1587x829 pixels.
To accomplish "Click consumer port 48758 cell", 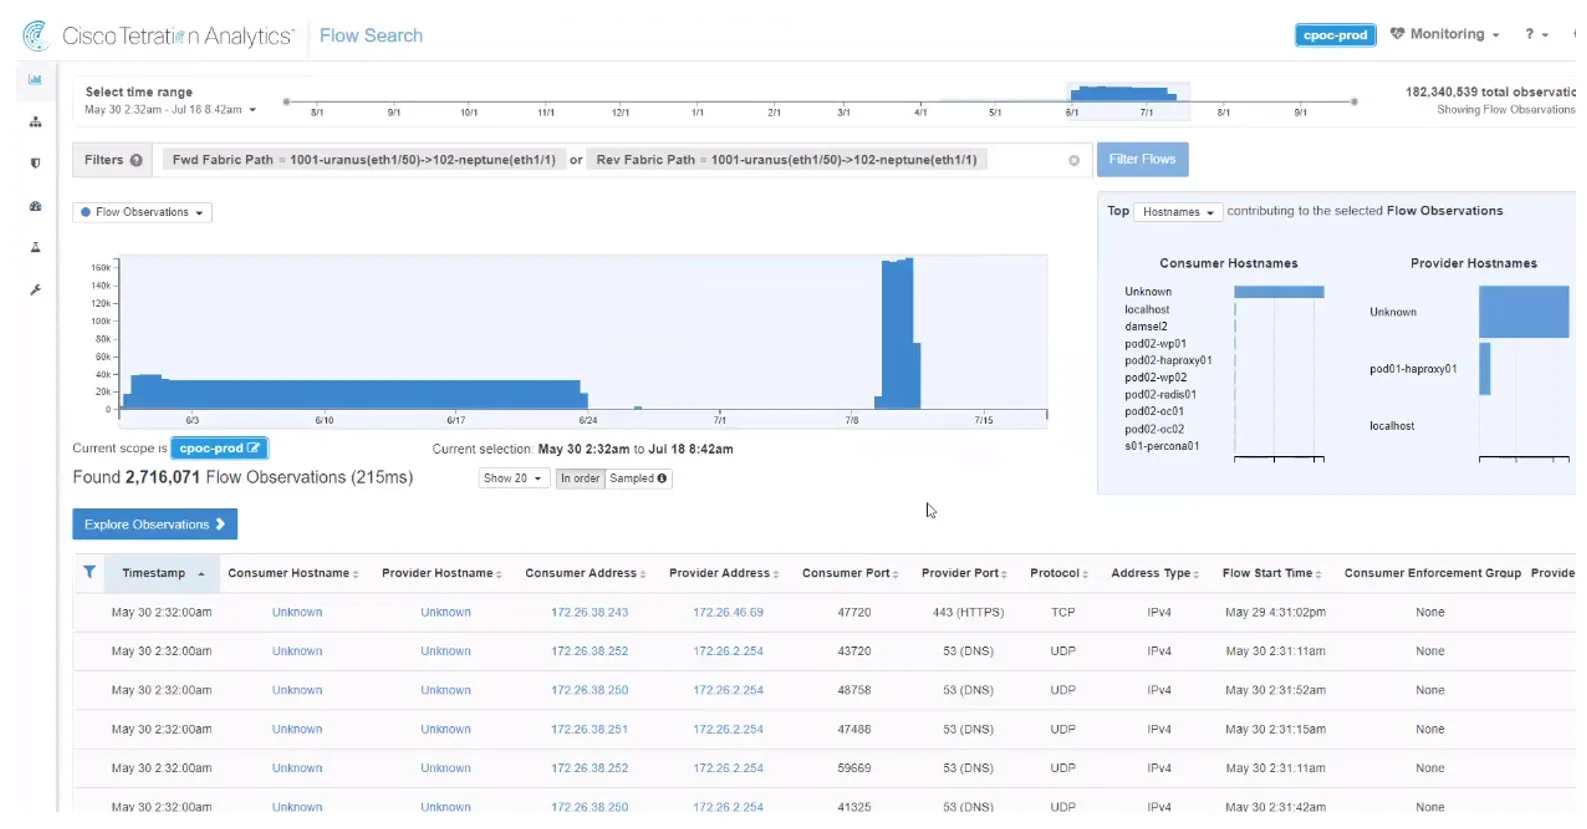I will (854, 690).
